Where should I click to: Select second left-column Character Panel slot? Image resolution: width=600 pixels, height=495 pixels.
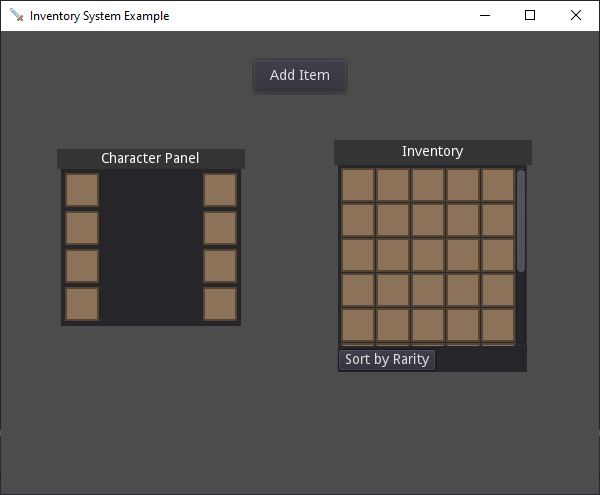point(82,228)
